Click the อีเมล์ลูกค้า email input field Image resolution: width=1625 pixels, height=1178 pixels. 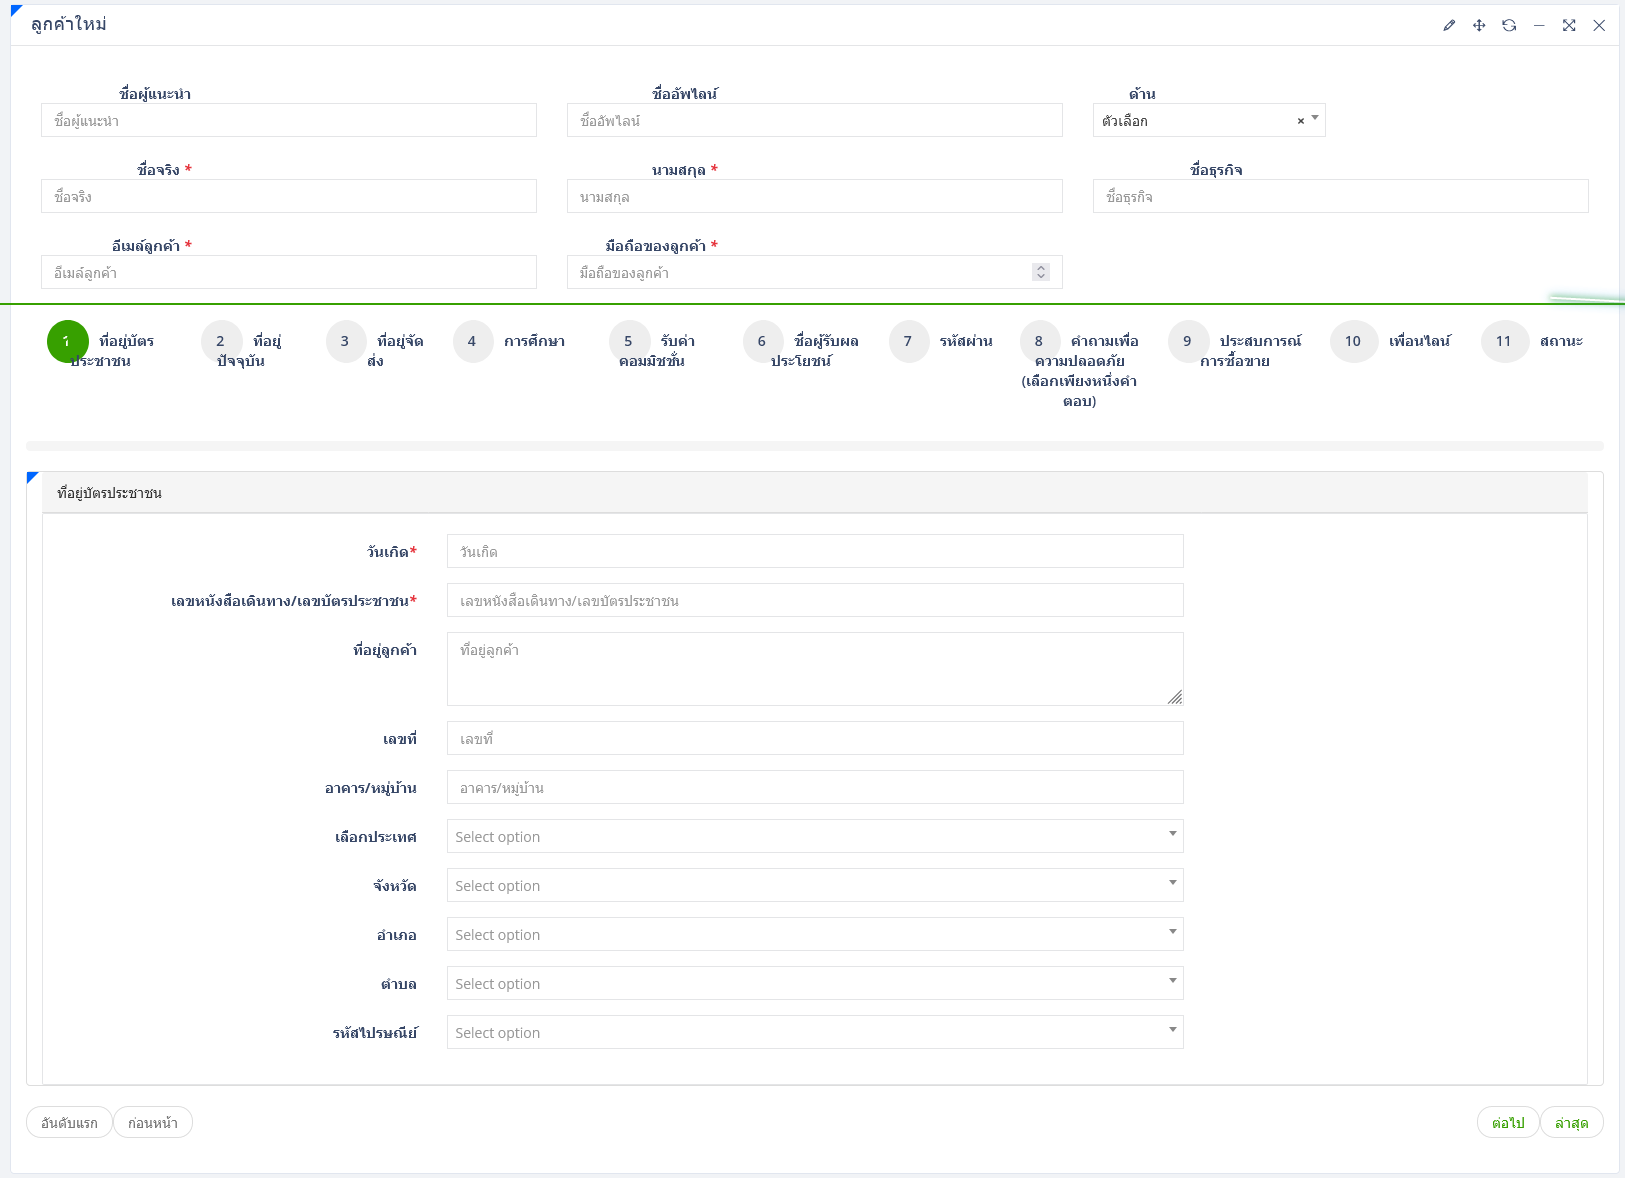288,272
